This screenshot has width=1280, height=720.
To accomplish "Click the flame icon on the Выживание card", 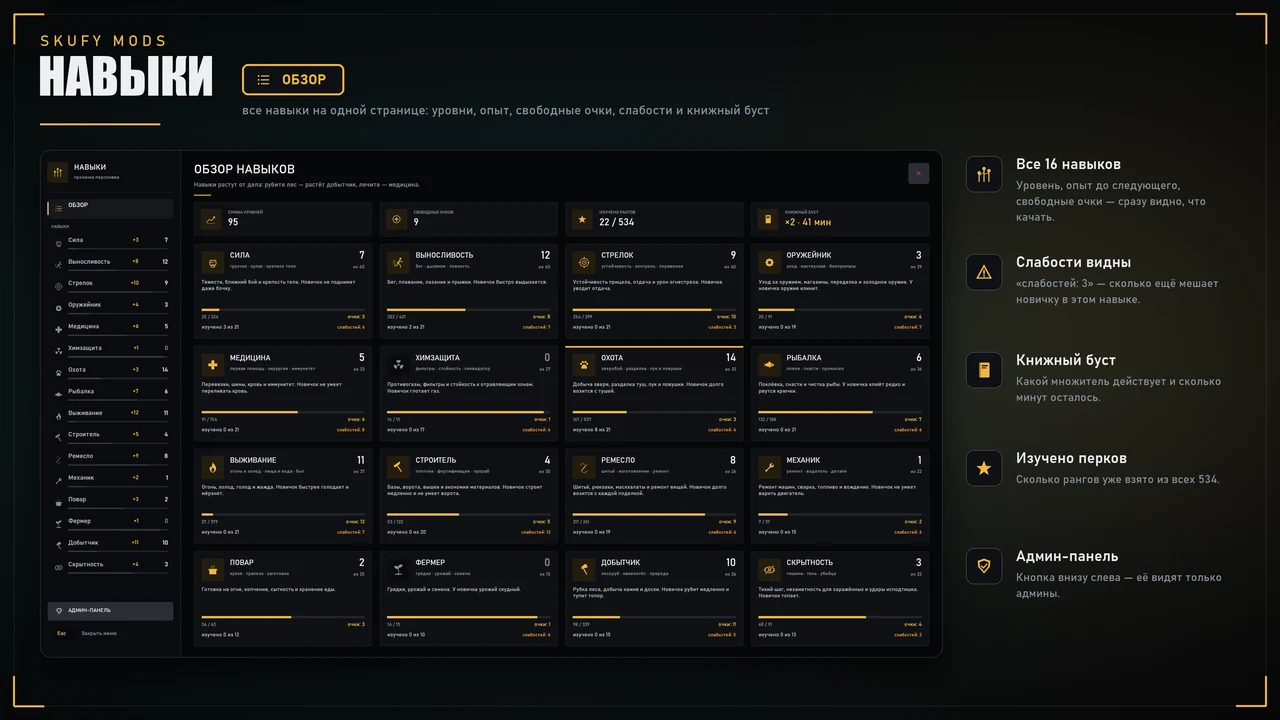I will [212, 467].
